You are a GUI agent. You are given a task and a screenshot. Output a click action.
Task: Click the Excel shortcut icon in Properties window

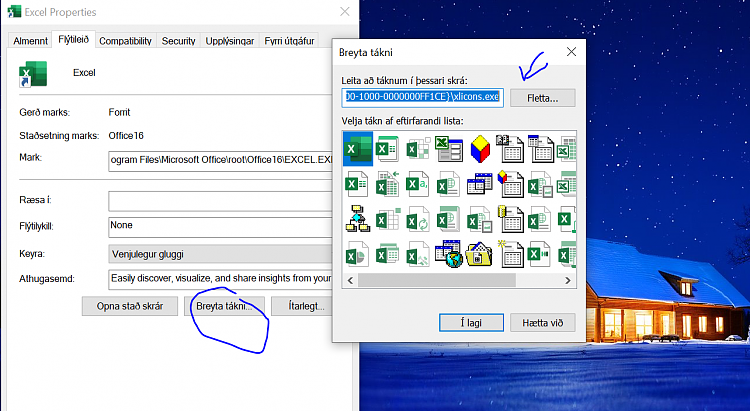[33, 74]
